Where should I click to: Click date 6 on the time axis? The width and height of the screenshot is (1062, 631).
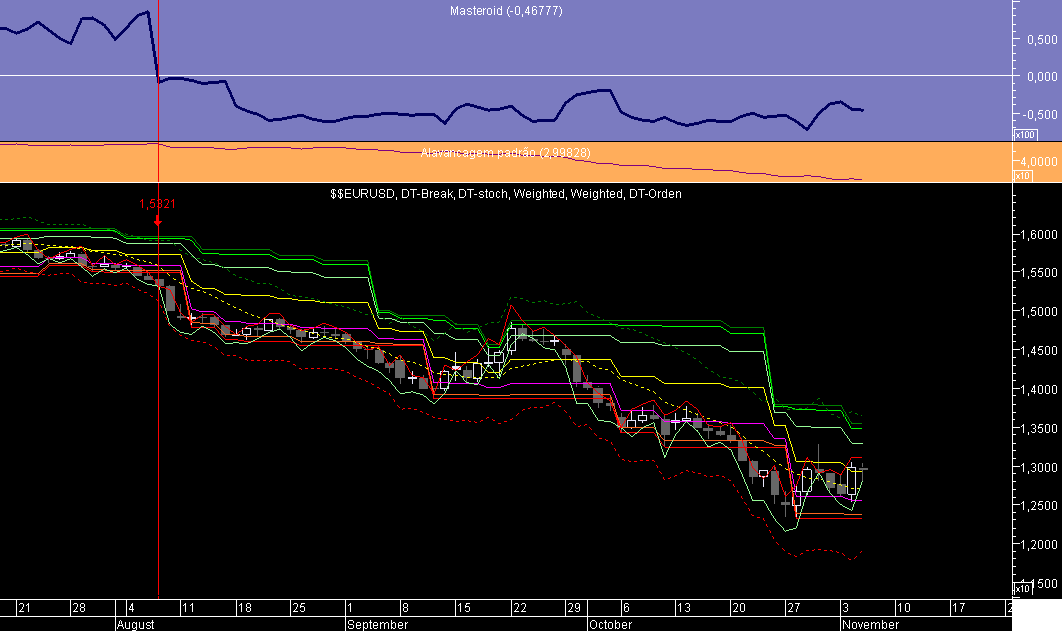pos(626,607)
